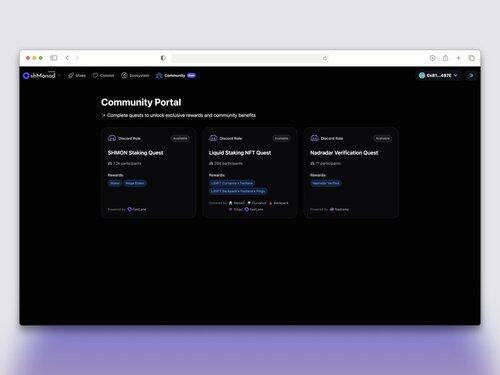The image size is (500, 375).
Task: Click participants count on Nadradar Verification card
Action: (x=325, y=164)
